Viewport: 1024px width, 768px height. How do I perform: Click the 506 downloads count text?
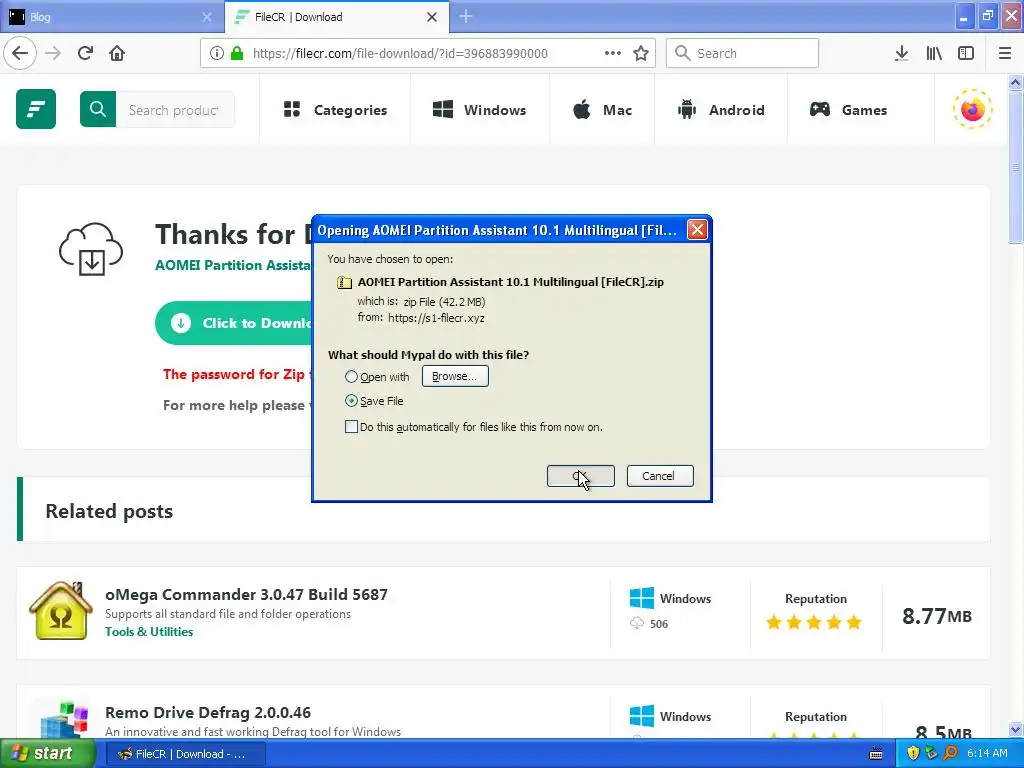click(x=659, y=624)
